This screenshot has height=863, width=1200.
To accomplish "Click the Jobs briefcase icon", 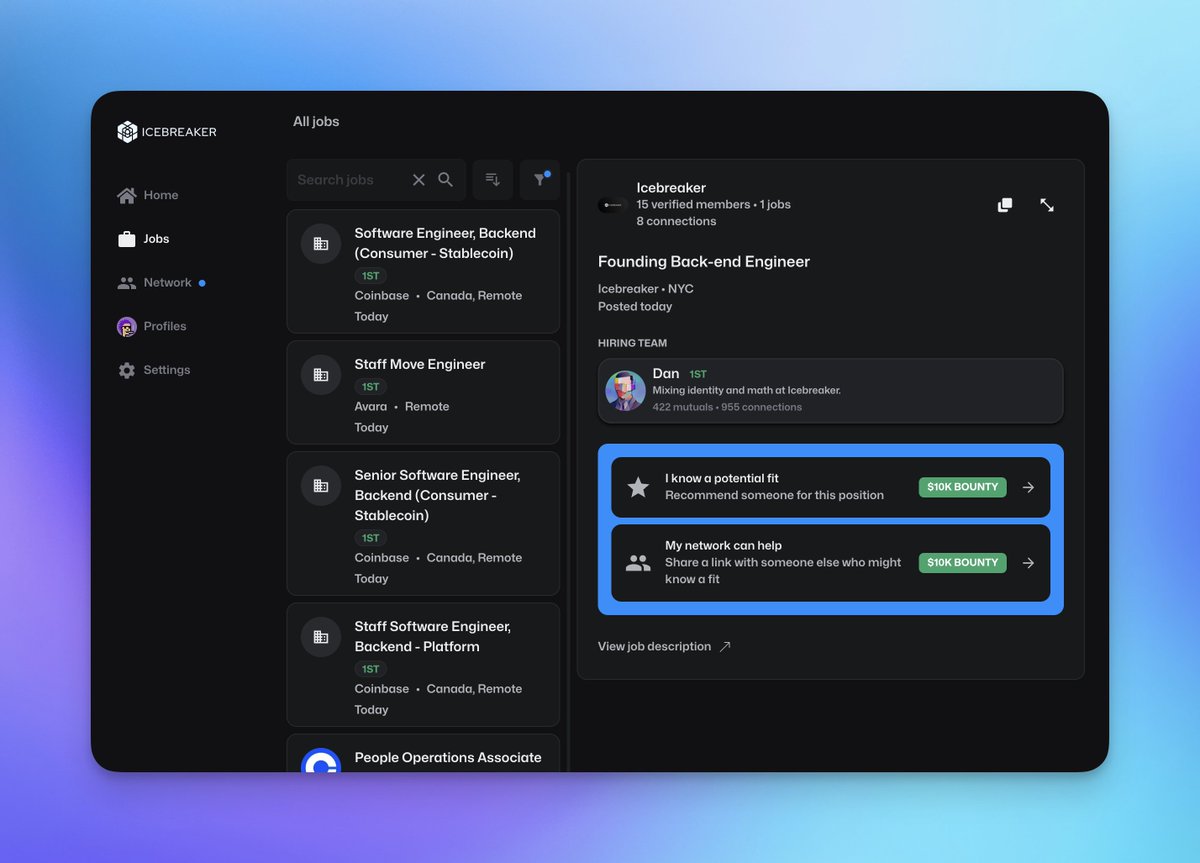I will (x=127, y=239).
